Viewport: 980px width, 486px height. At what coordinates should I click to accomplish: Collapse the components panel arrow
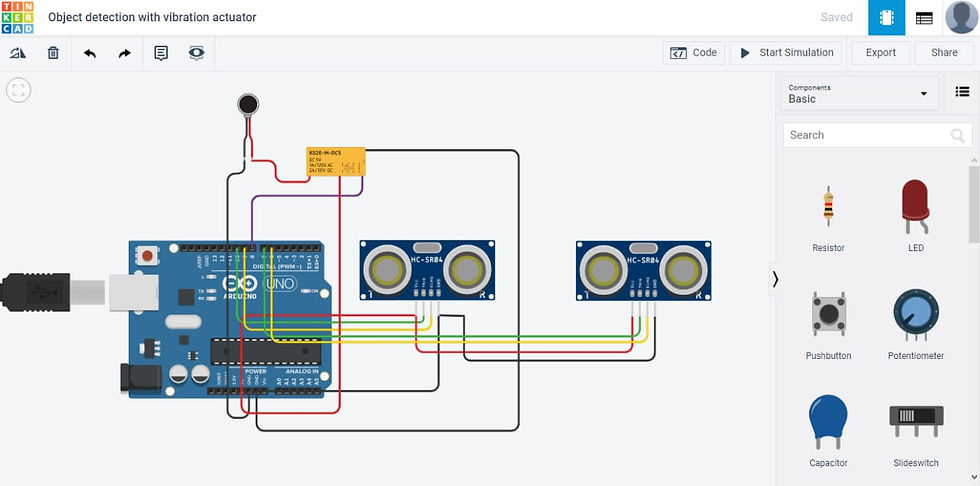tap(775, 279)
